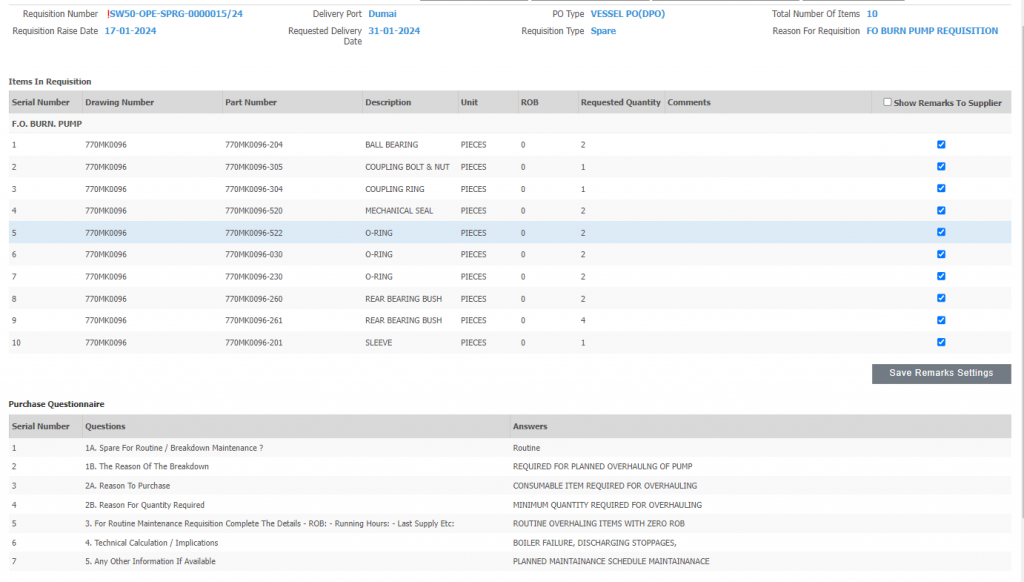Click the Questions column header in questionnaire
1024x582 pixels.
[105, 426]
